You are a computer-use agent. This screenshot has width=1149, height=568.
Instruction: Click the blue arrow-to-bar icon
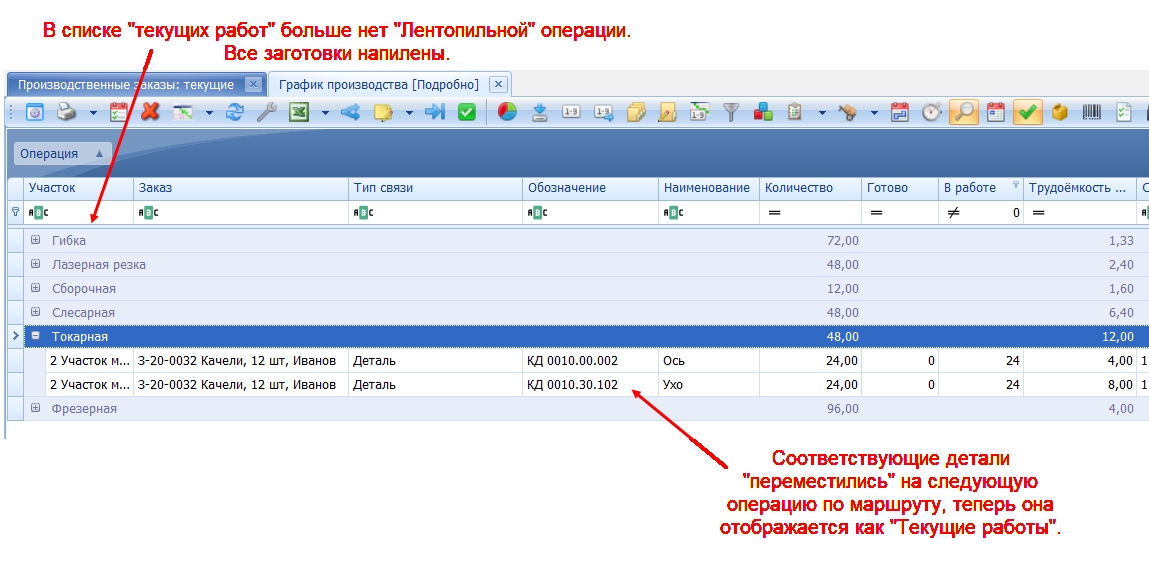(435, 112)
